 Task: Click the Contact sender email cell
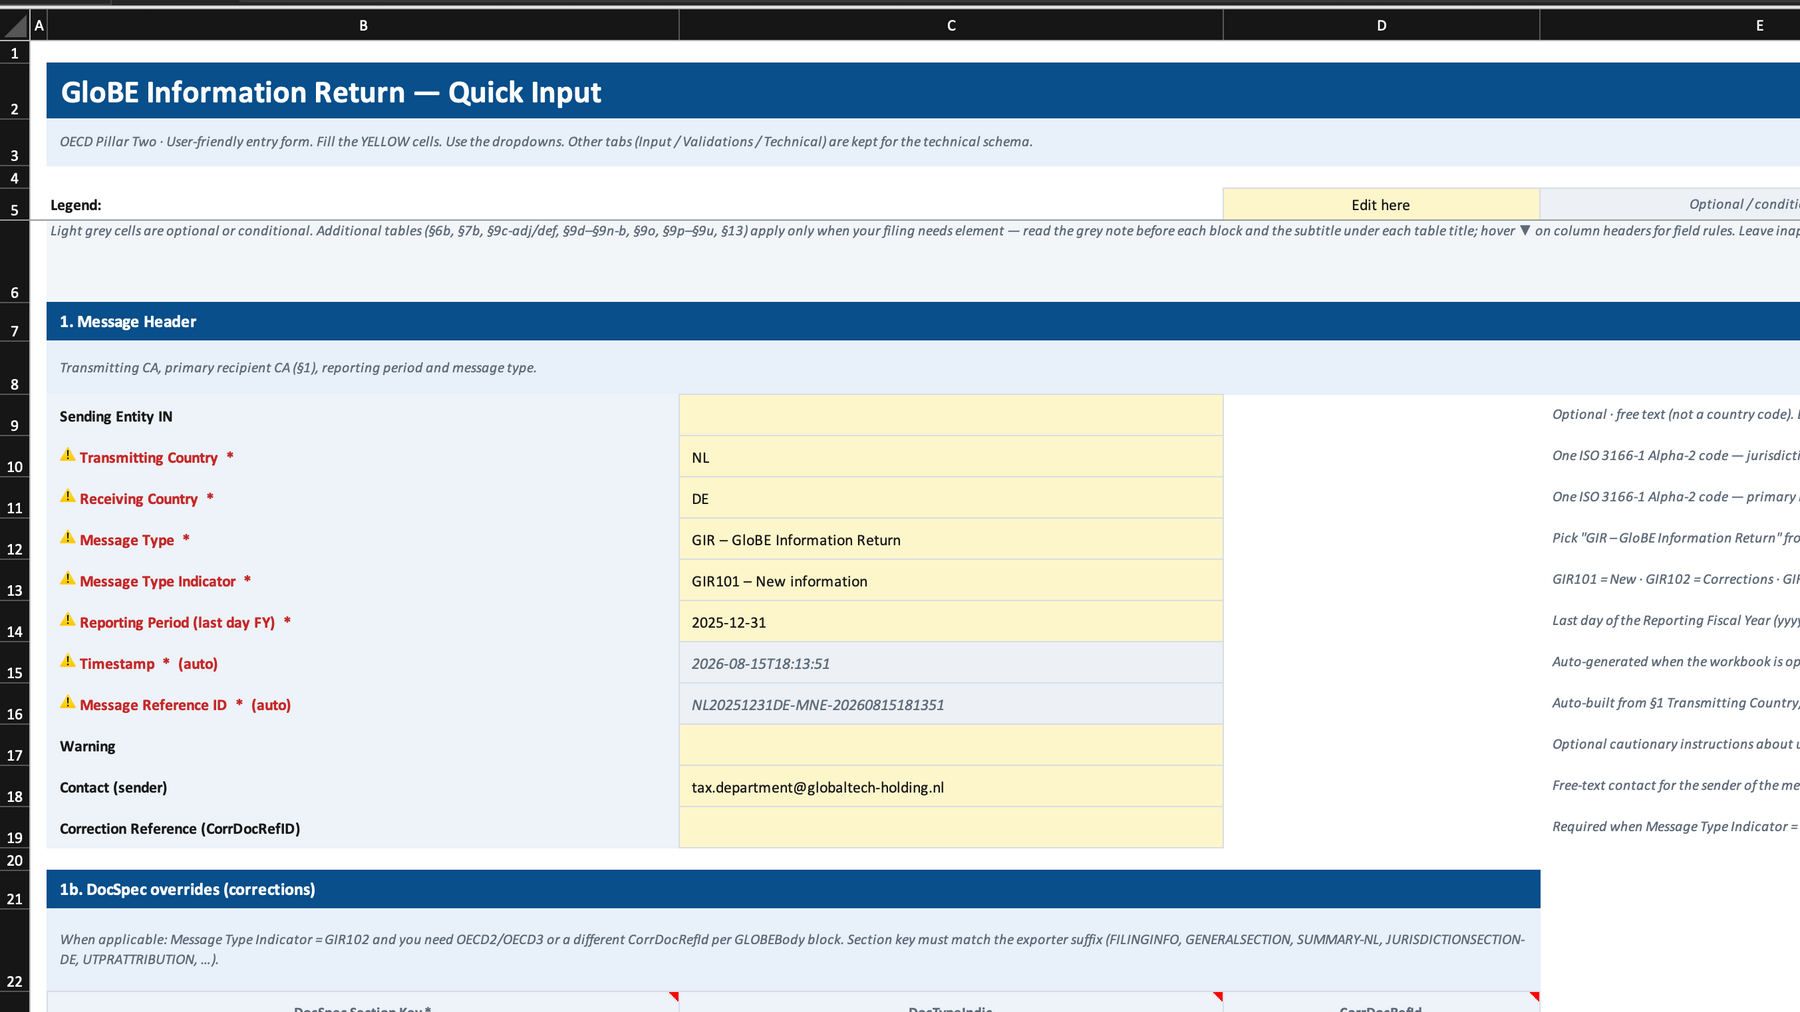[951, 787]
